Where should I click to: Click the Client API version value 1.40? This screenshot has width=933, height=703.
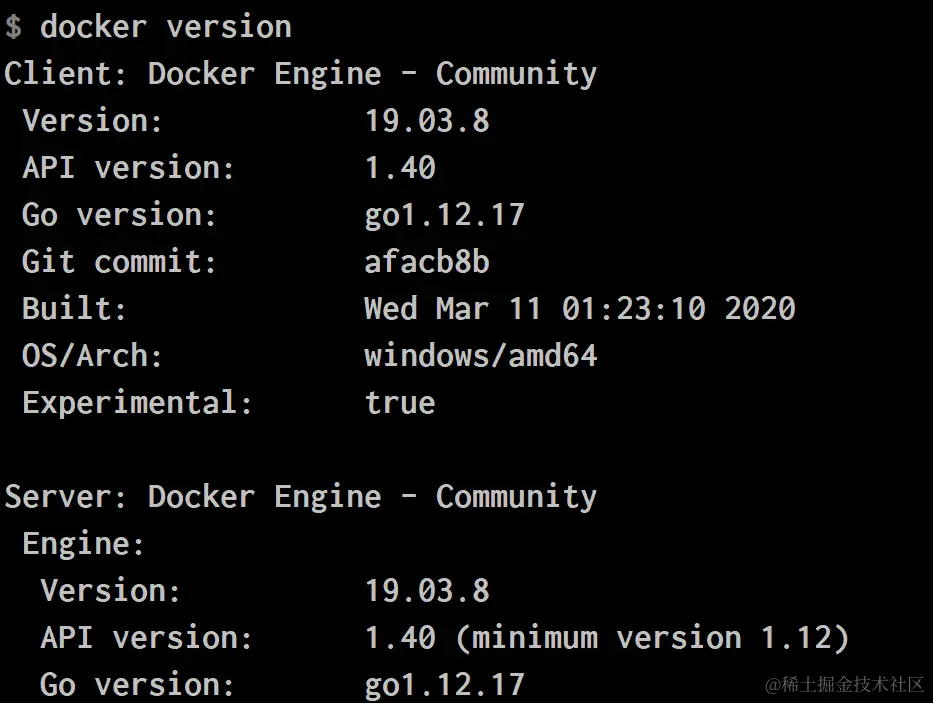coord(400,168)
